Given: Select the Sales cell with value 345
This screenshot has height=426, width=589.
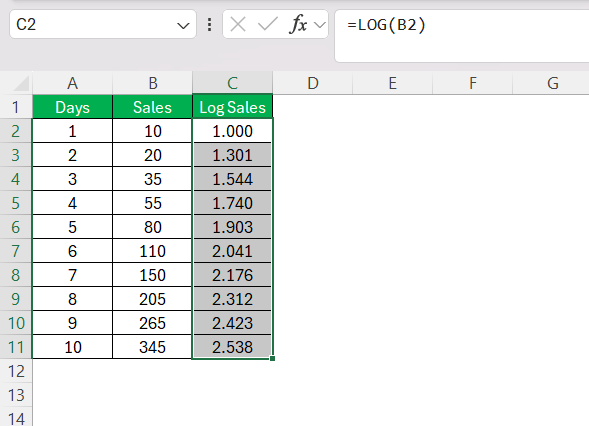Looking at the screenshot, I should point(153,347).
